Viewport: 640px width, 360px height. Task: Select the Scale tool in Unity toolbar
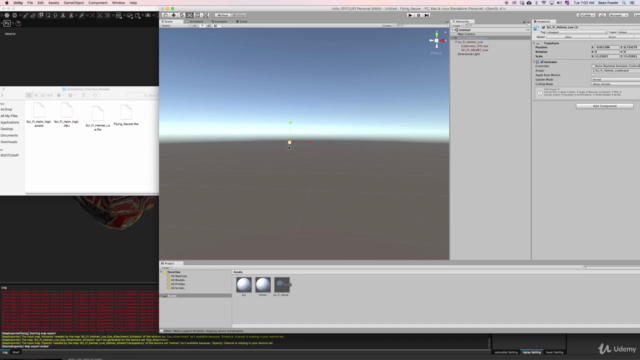tap(190, 15)
